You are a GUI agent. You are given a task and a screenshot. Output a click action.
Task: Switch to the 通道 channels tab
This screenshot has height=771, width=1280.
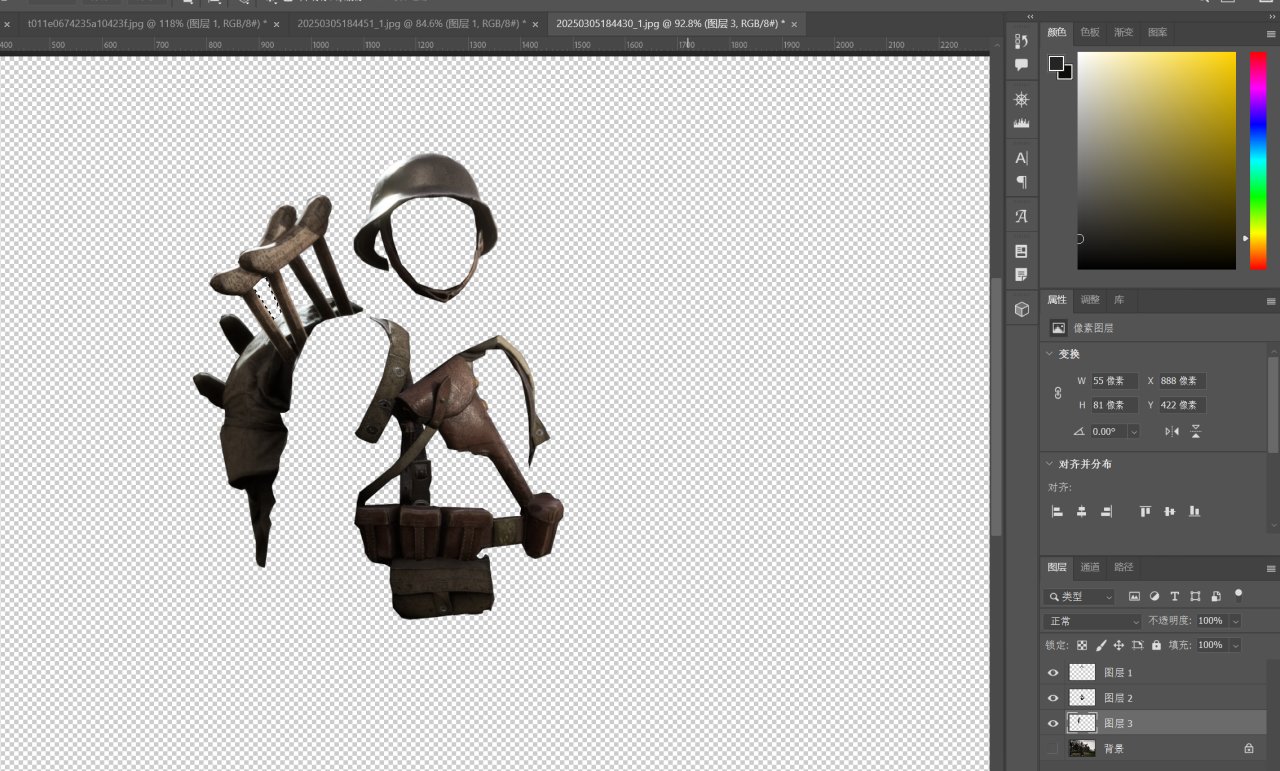[1090, 567]
